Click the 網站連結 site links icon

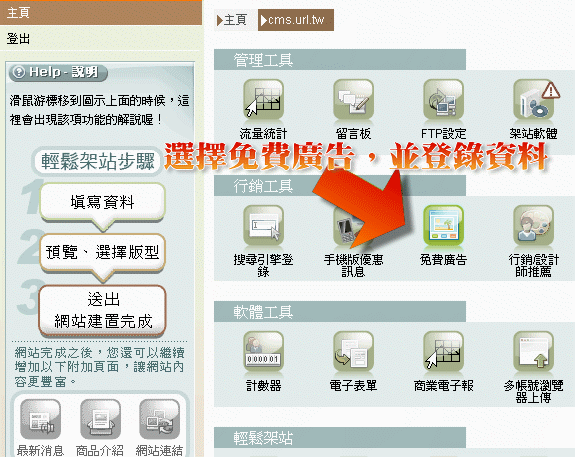pyautogui.click(x=160, y=419)
